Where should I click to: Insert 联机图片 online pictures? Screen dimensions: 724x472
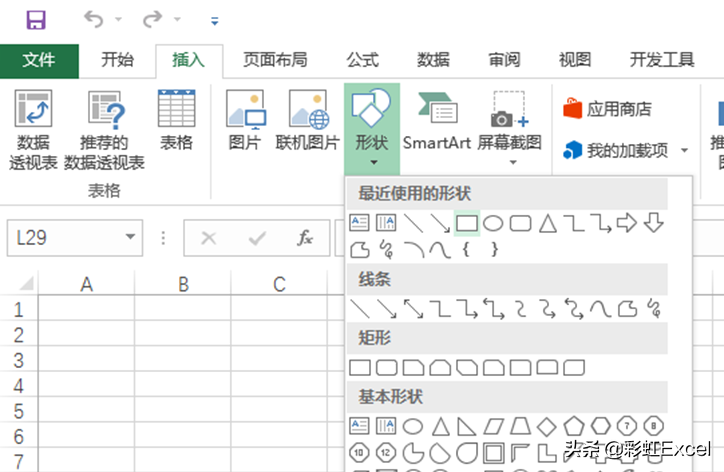[308, 121]
